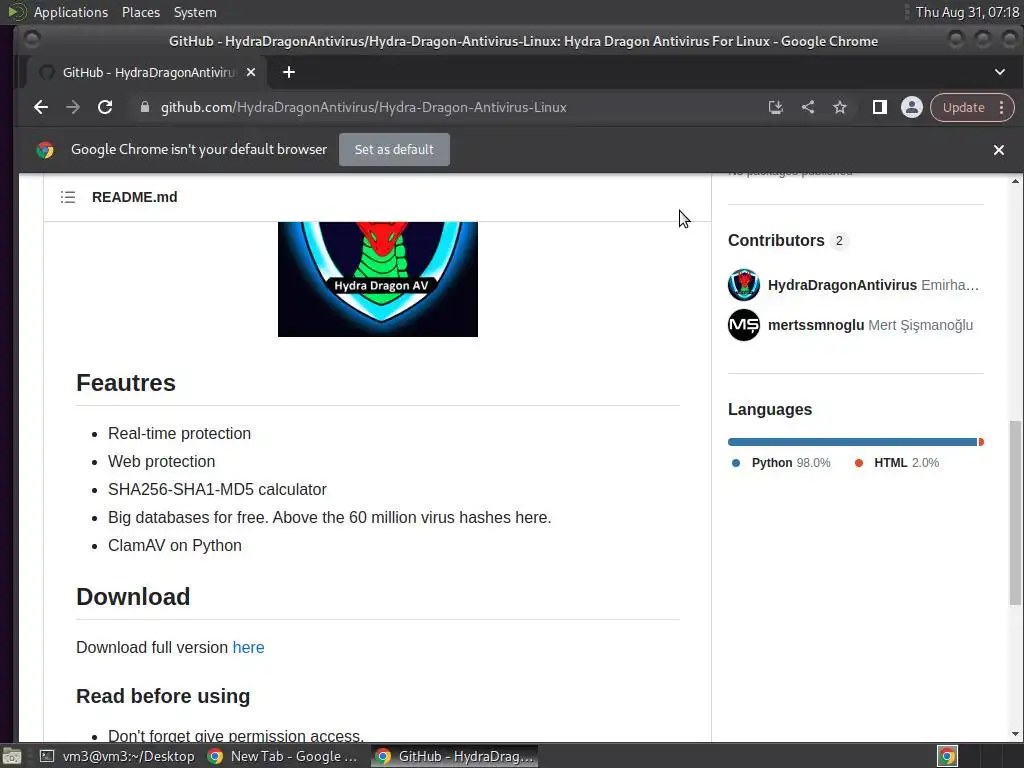This screenshot has width=1024, height=768.
Task: Share this page via share icon
Action: tap(808, 107)
